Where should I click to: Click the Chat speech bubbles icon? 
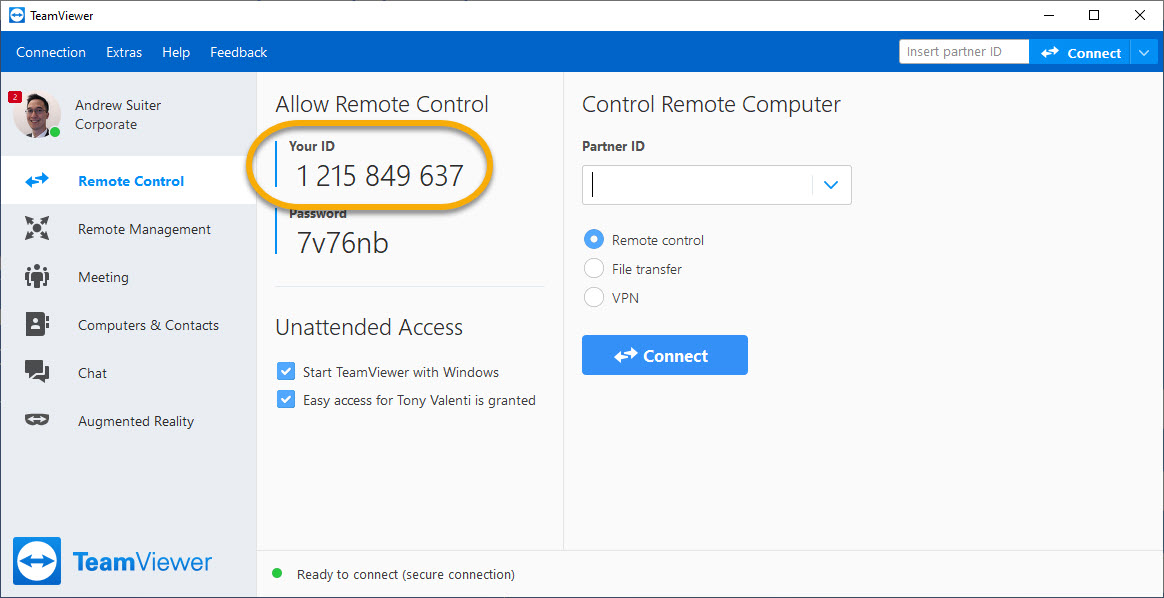click(x=36, y=372)
